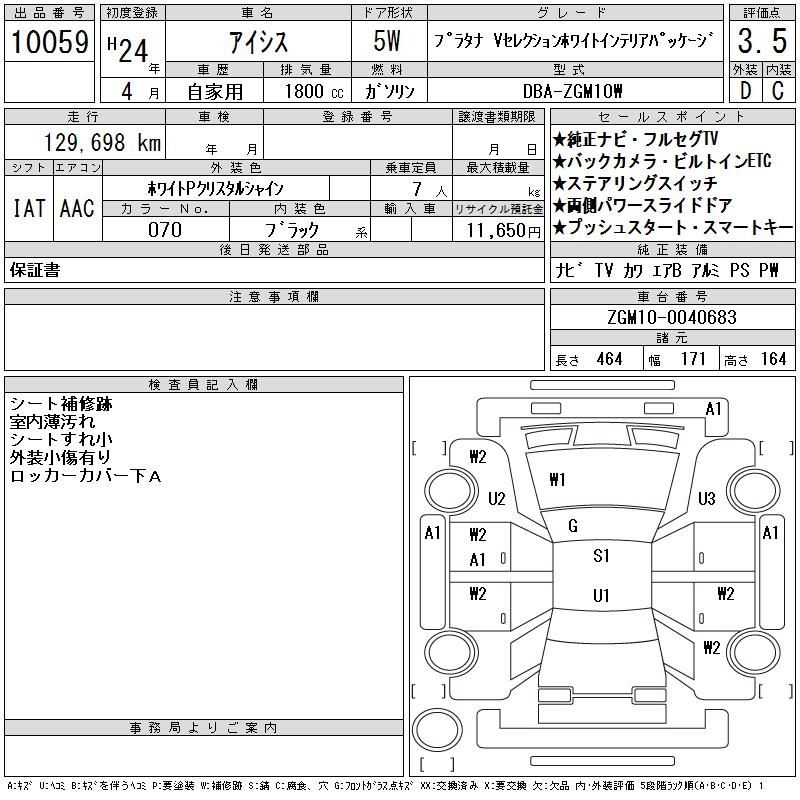This screenshot has height=800, width=800.
Task: Click the interior grade C
Action: 778,91
